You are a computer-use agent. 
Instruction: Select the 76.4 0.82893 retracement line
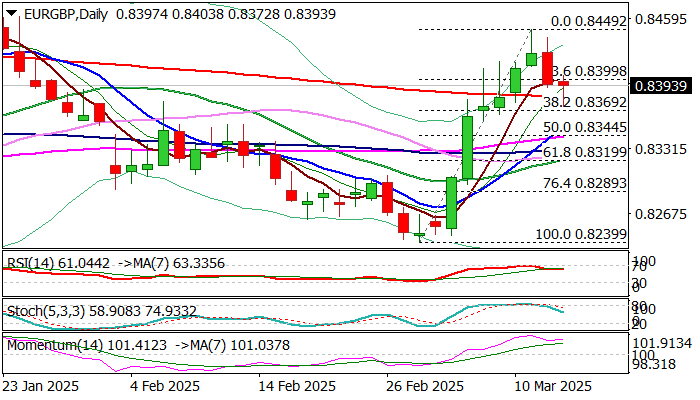[585, 183]
